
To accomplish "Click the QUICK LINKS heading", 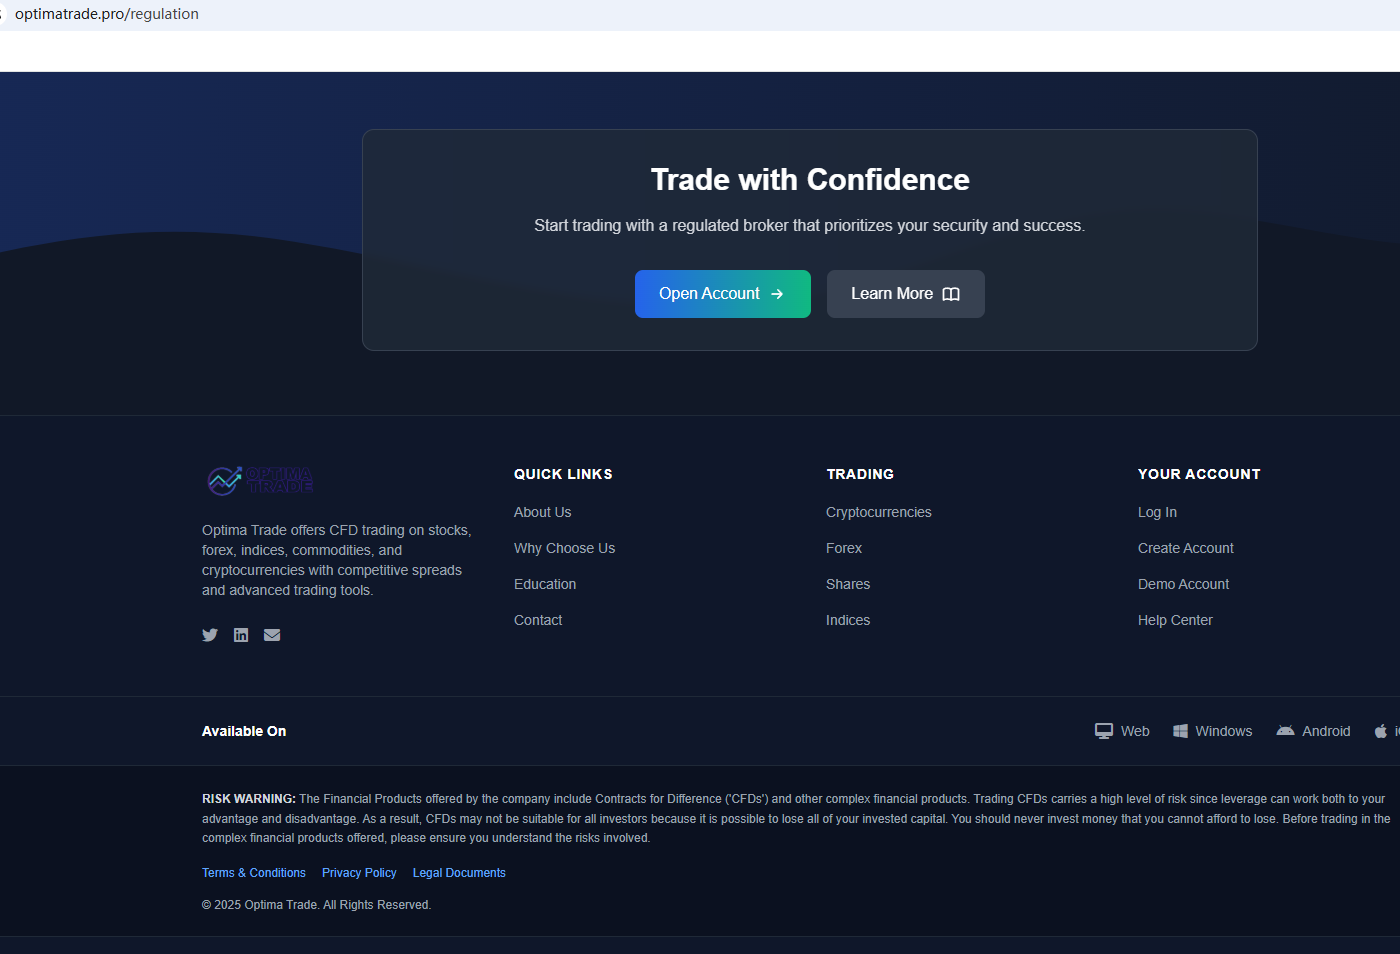I will click(x=563, y=474).
